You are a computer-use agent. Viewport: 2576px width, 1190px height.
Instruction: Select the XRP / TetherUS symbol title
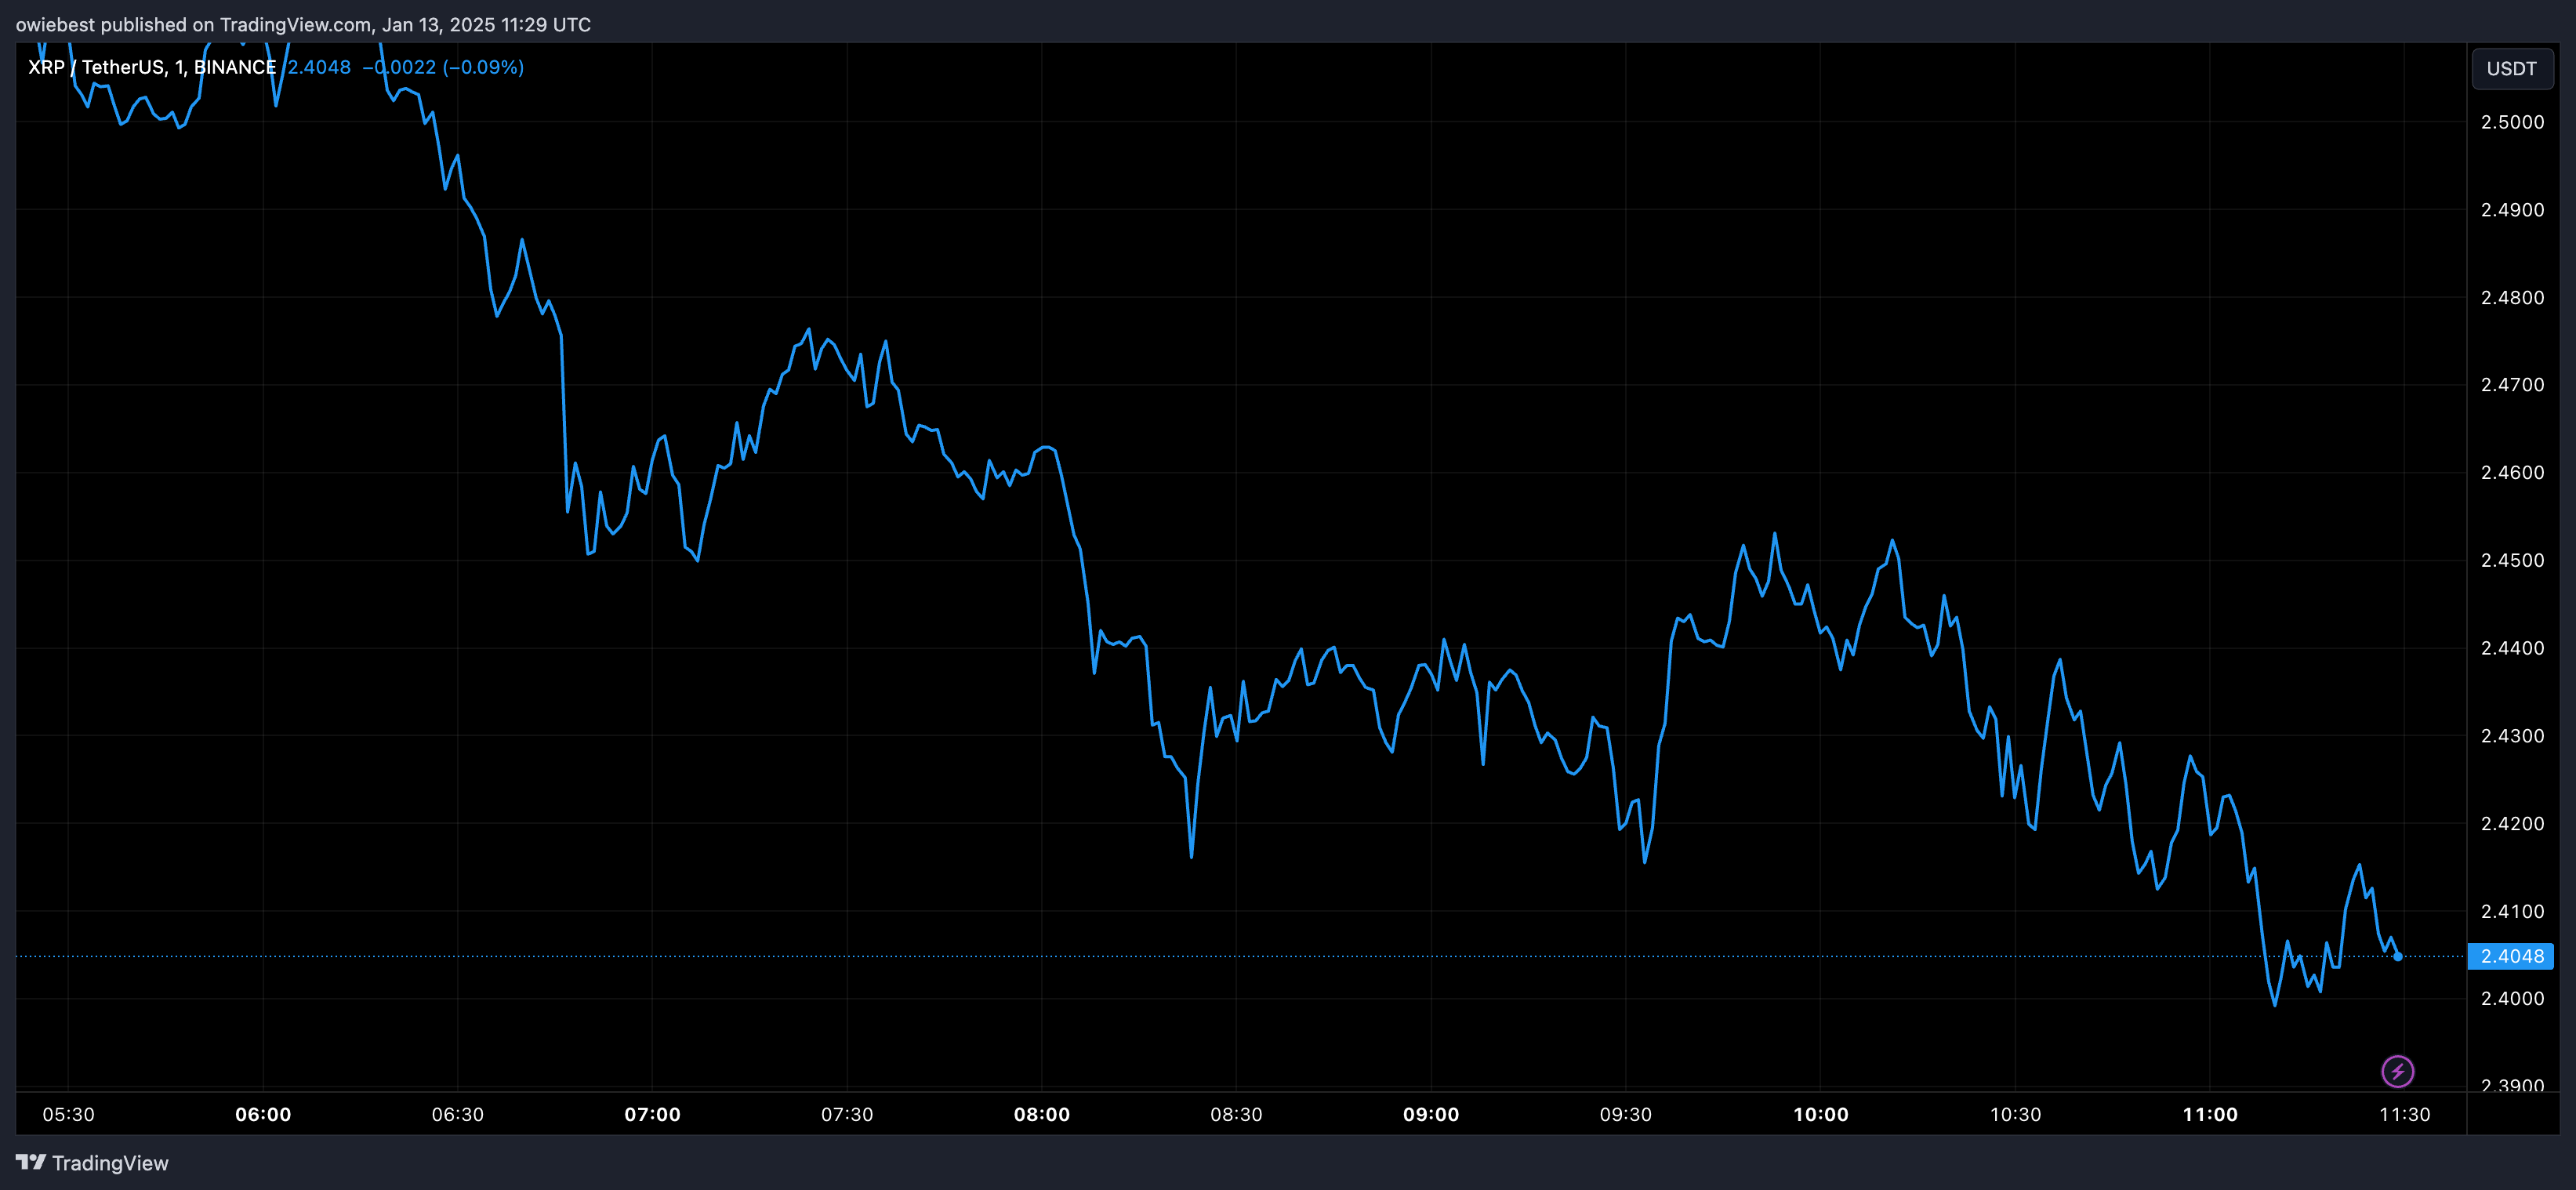click(93, 67)
